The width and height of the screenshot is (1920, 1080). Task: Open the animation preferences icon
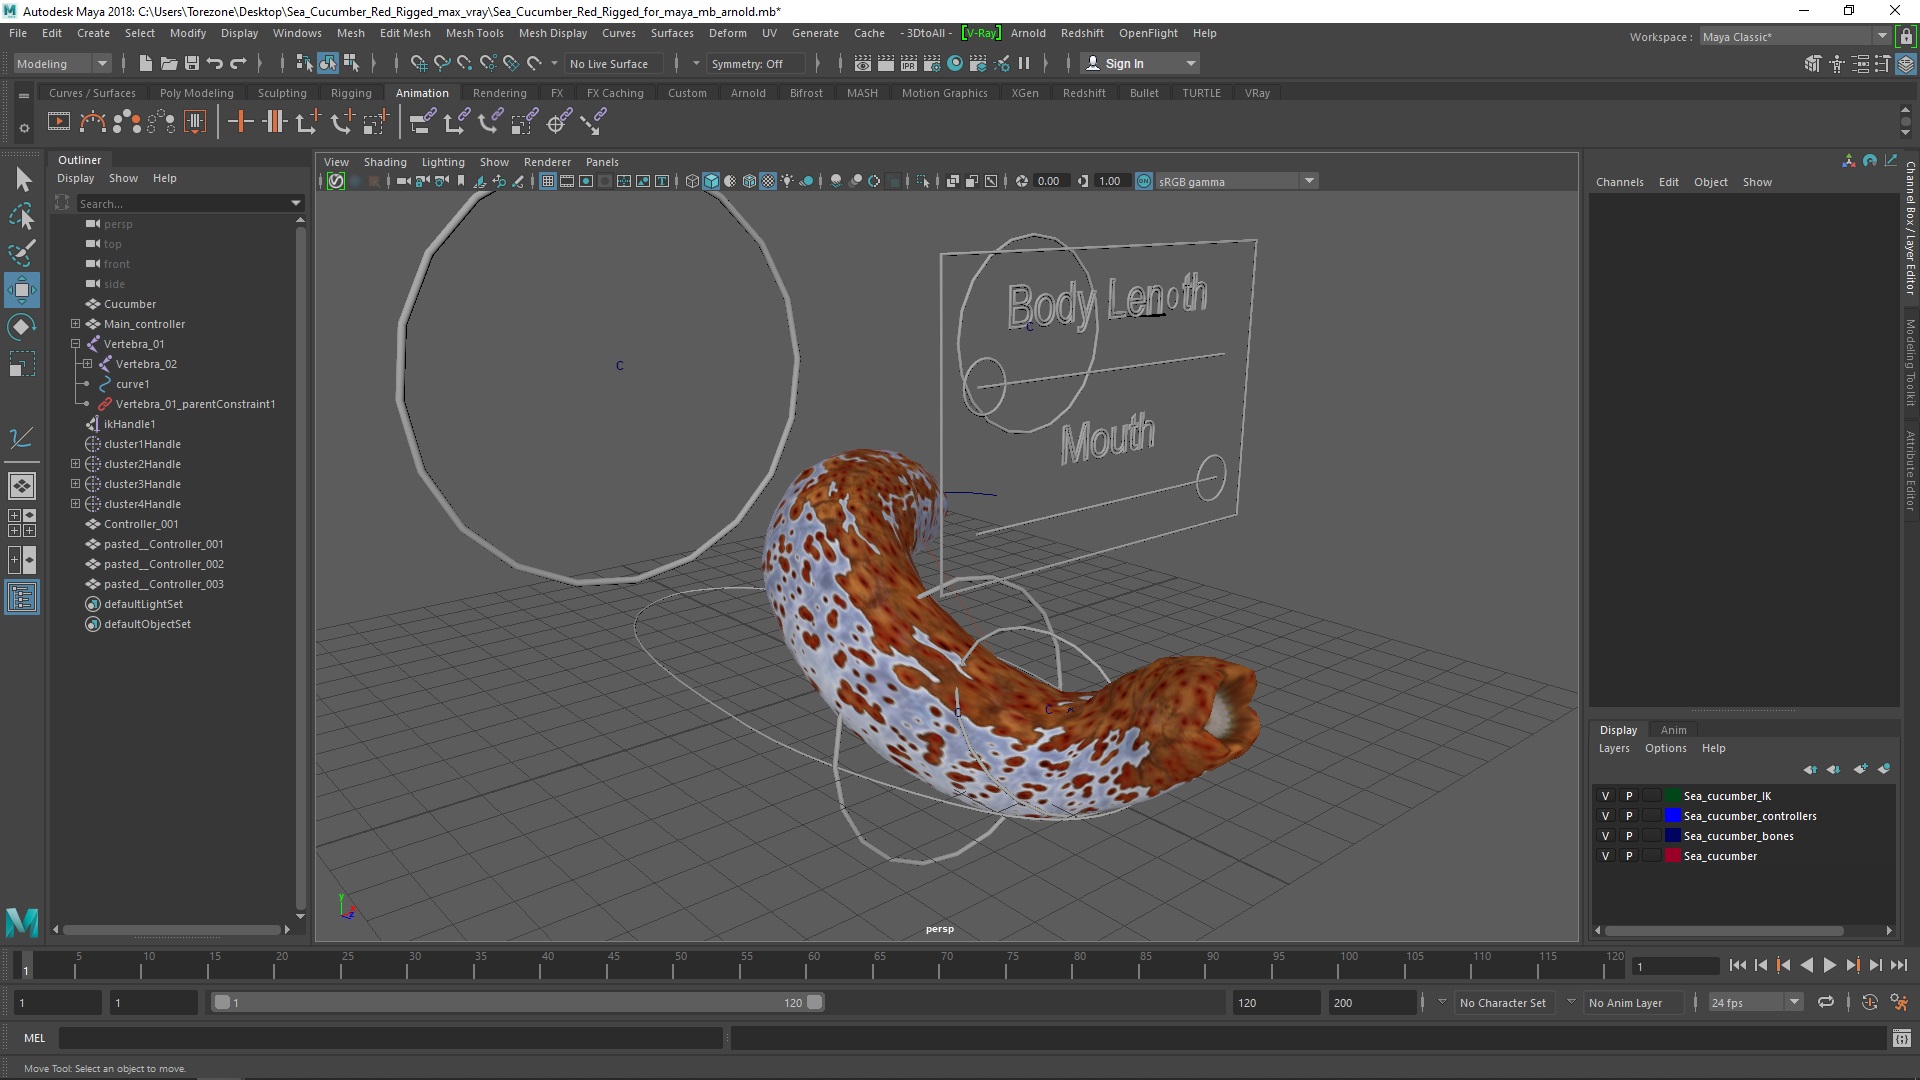click(x=1899, y=1002)
